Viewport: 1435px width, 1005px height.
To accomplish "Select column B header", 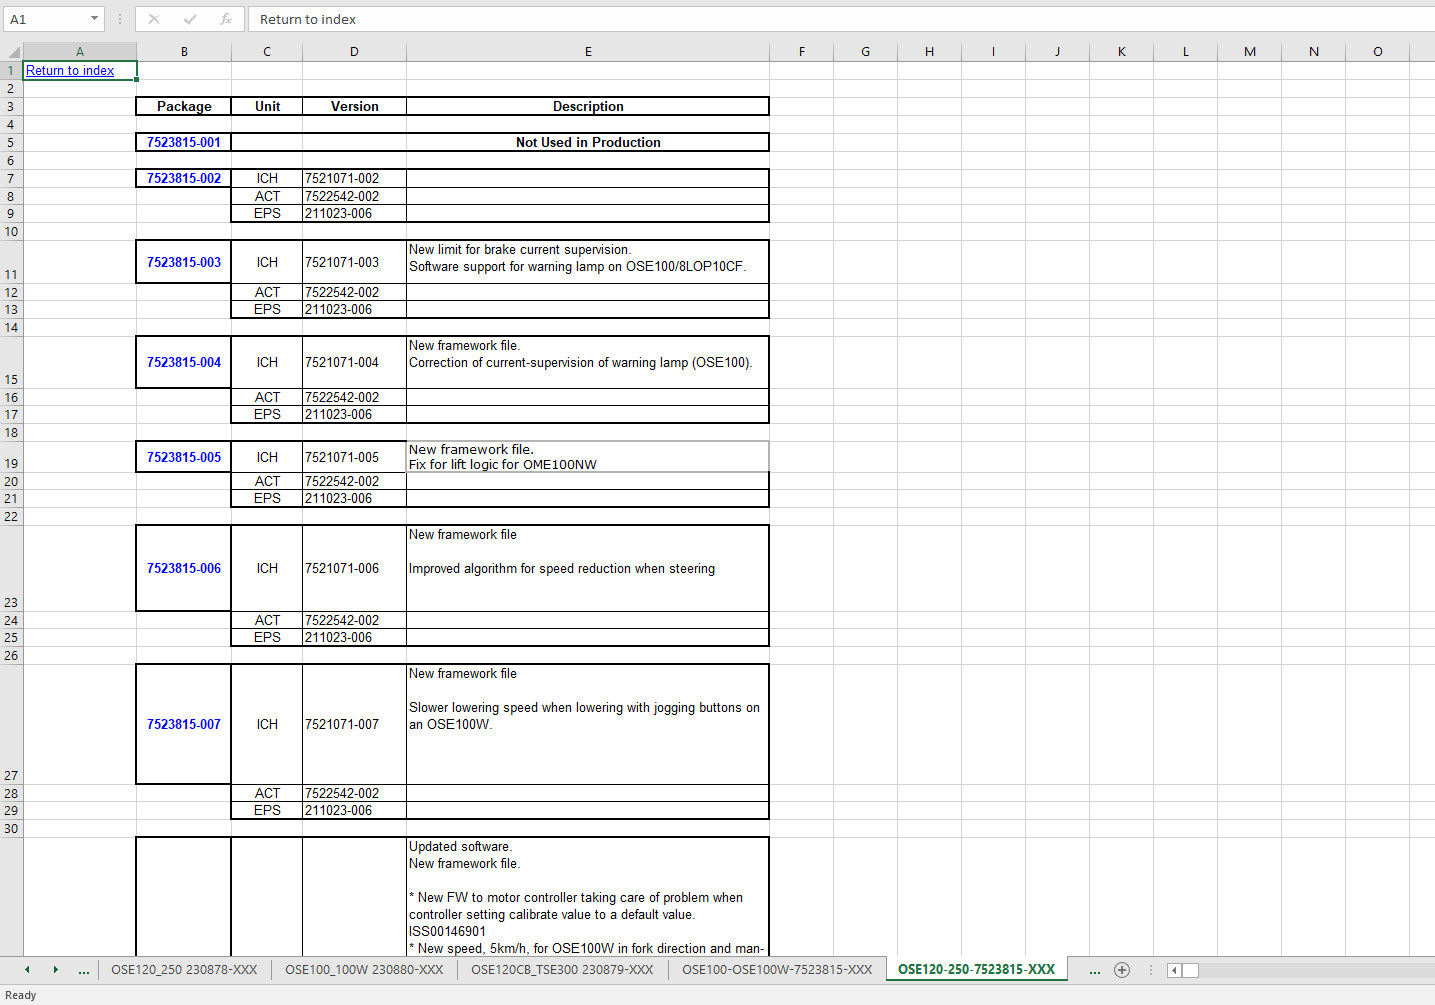I will [184, 52].
